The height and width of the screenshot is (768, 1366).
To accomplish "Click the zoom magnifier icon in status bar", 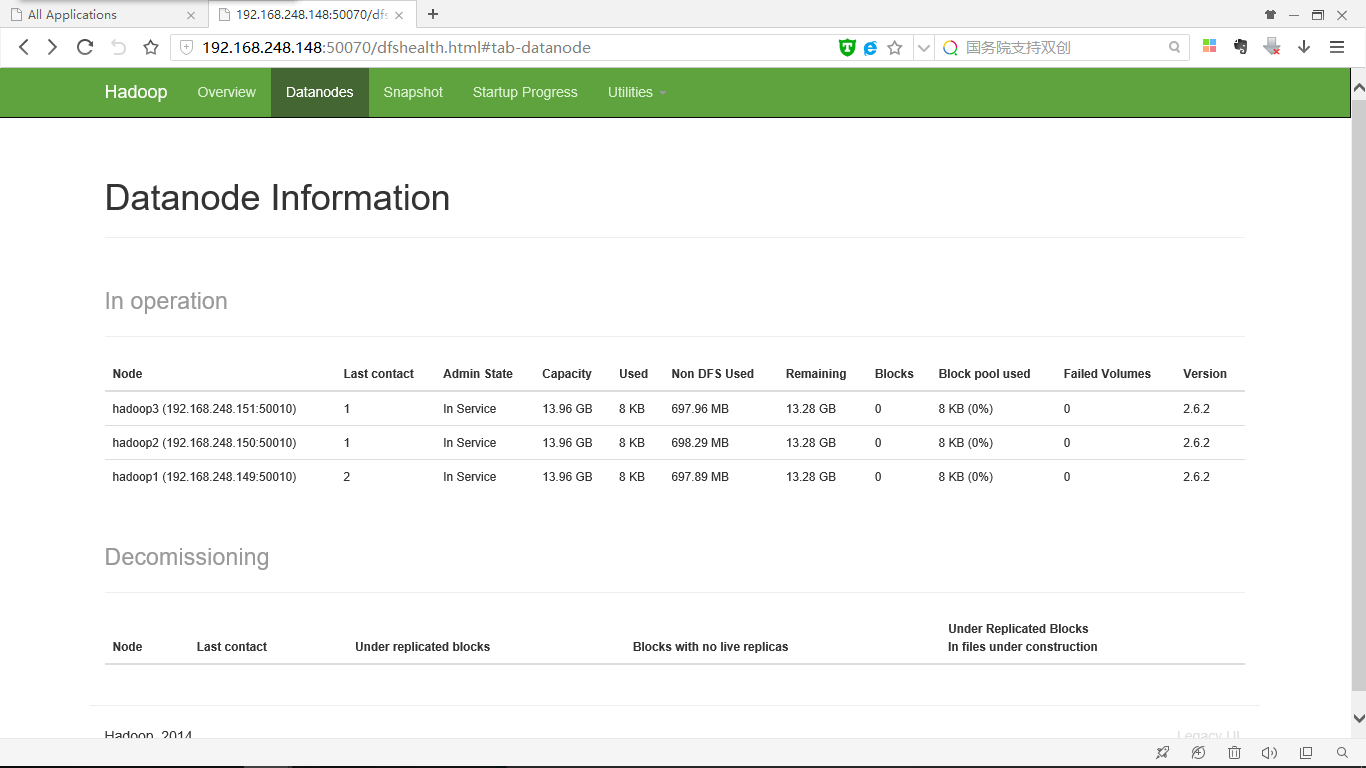I will coord(1342,753).
